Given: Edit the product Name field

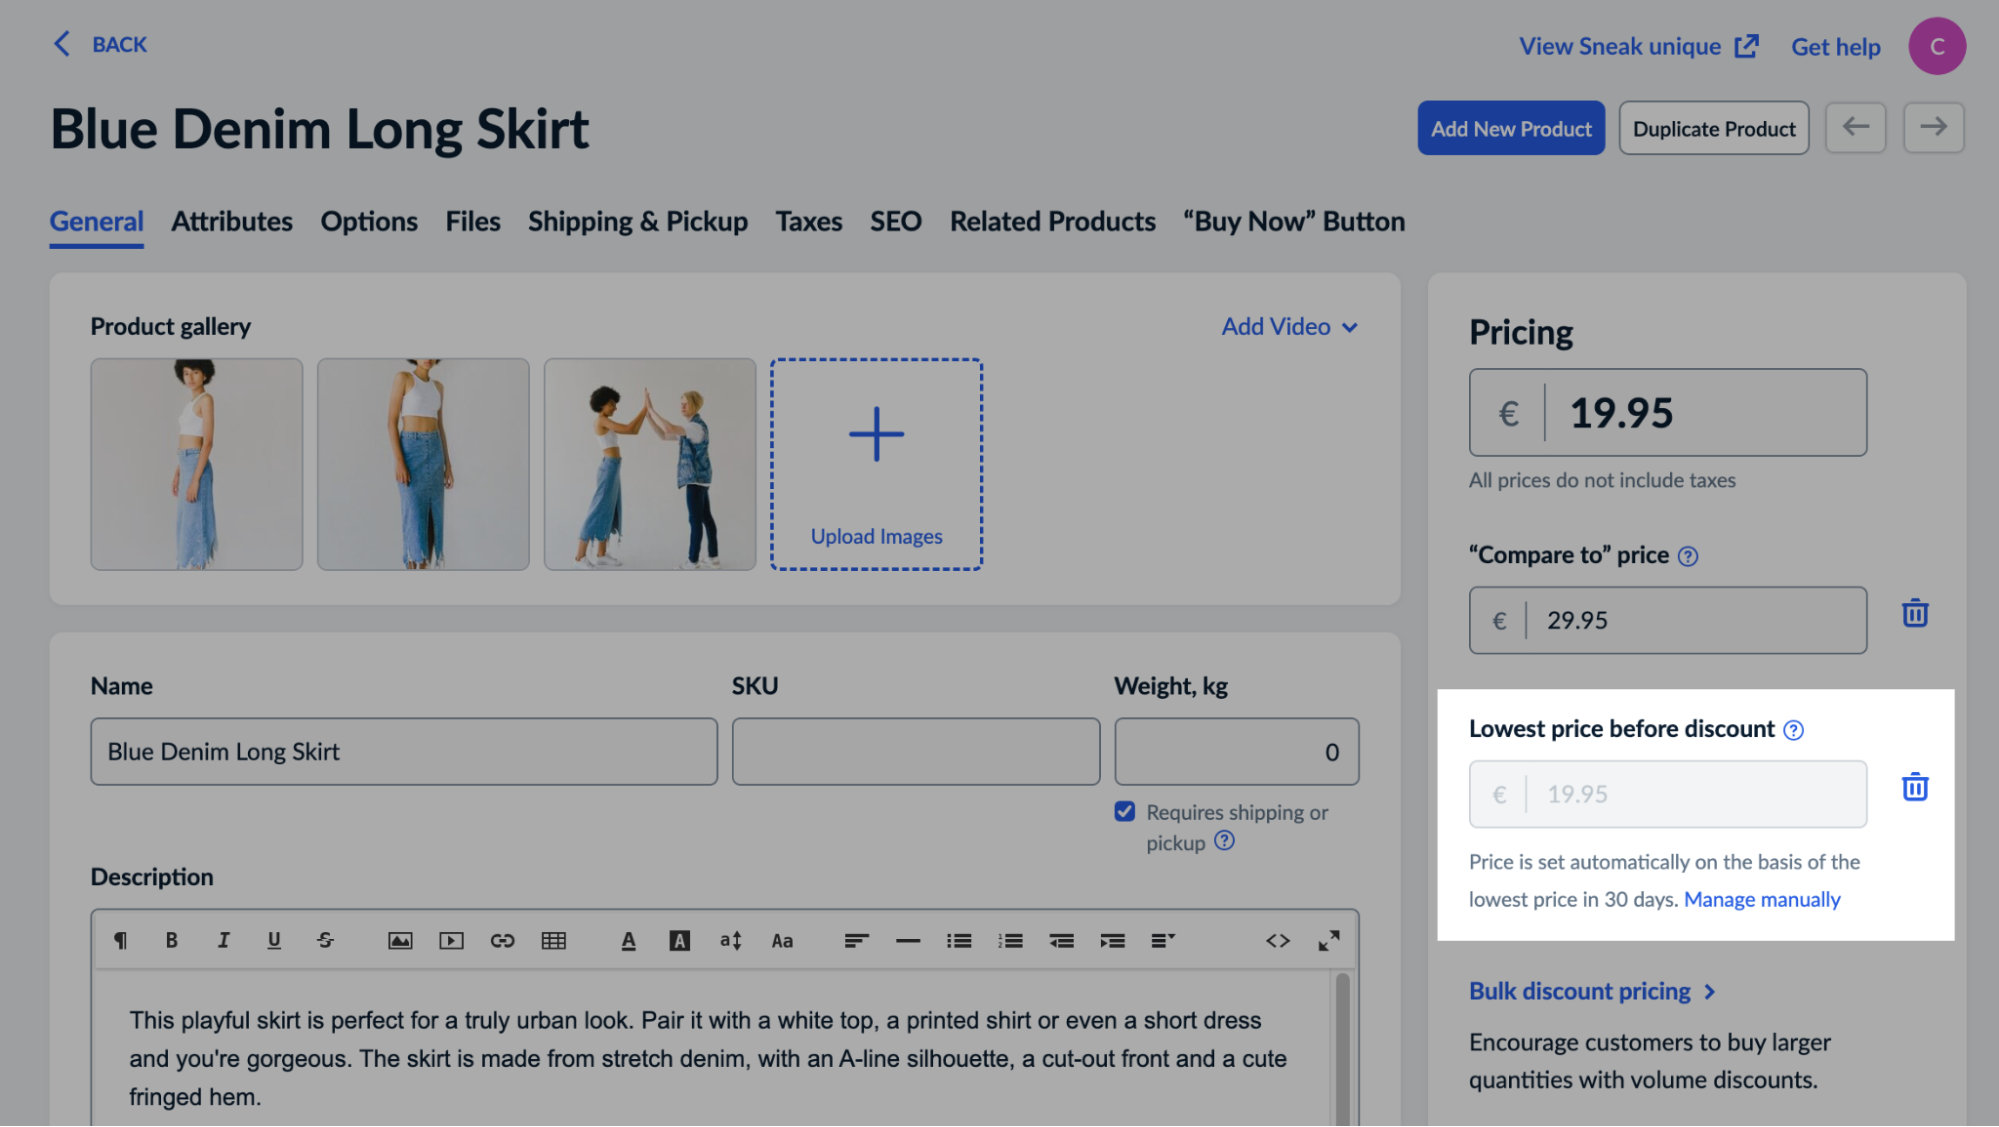Looking at the screenshot, I should click(x=404, y=751).
